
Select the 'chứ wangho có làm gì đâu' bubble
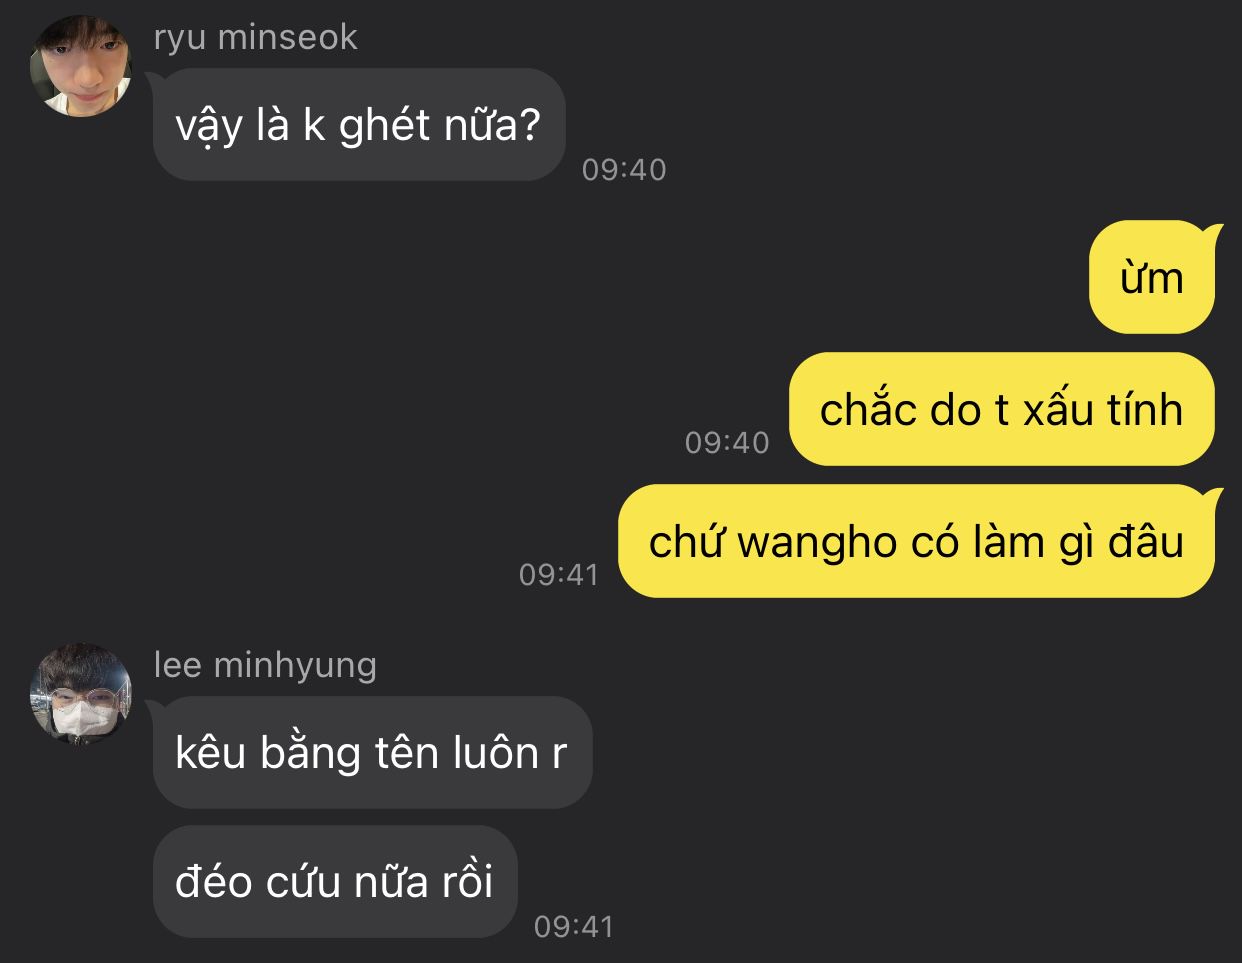point(917,541)
